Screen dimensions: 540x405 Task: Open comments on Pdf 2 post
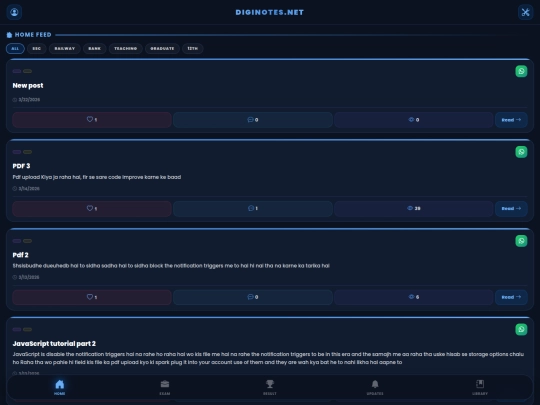pyautogui.click(x=253, y=297)
